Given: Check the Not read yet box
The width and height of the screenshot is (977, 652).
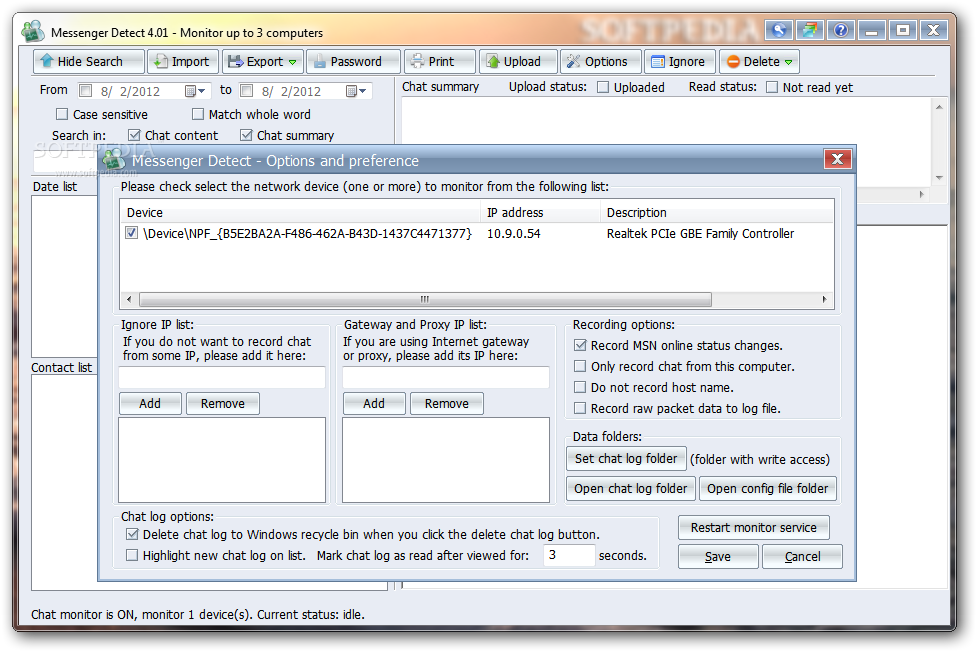Looking at the screenshot, I should [771, 87].
